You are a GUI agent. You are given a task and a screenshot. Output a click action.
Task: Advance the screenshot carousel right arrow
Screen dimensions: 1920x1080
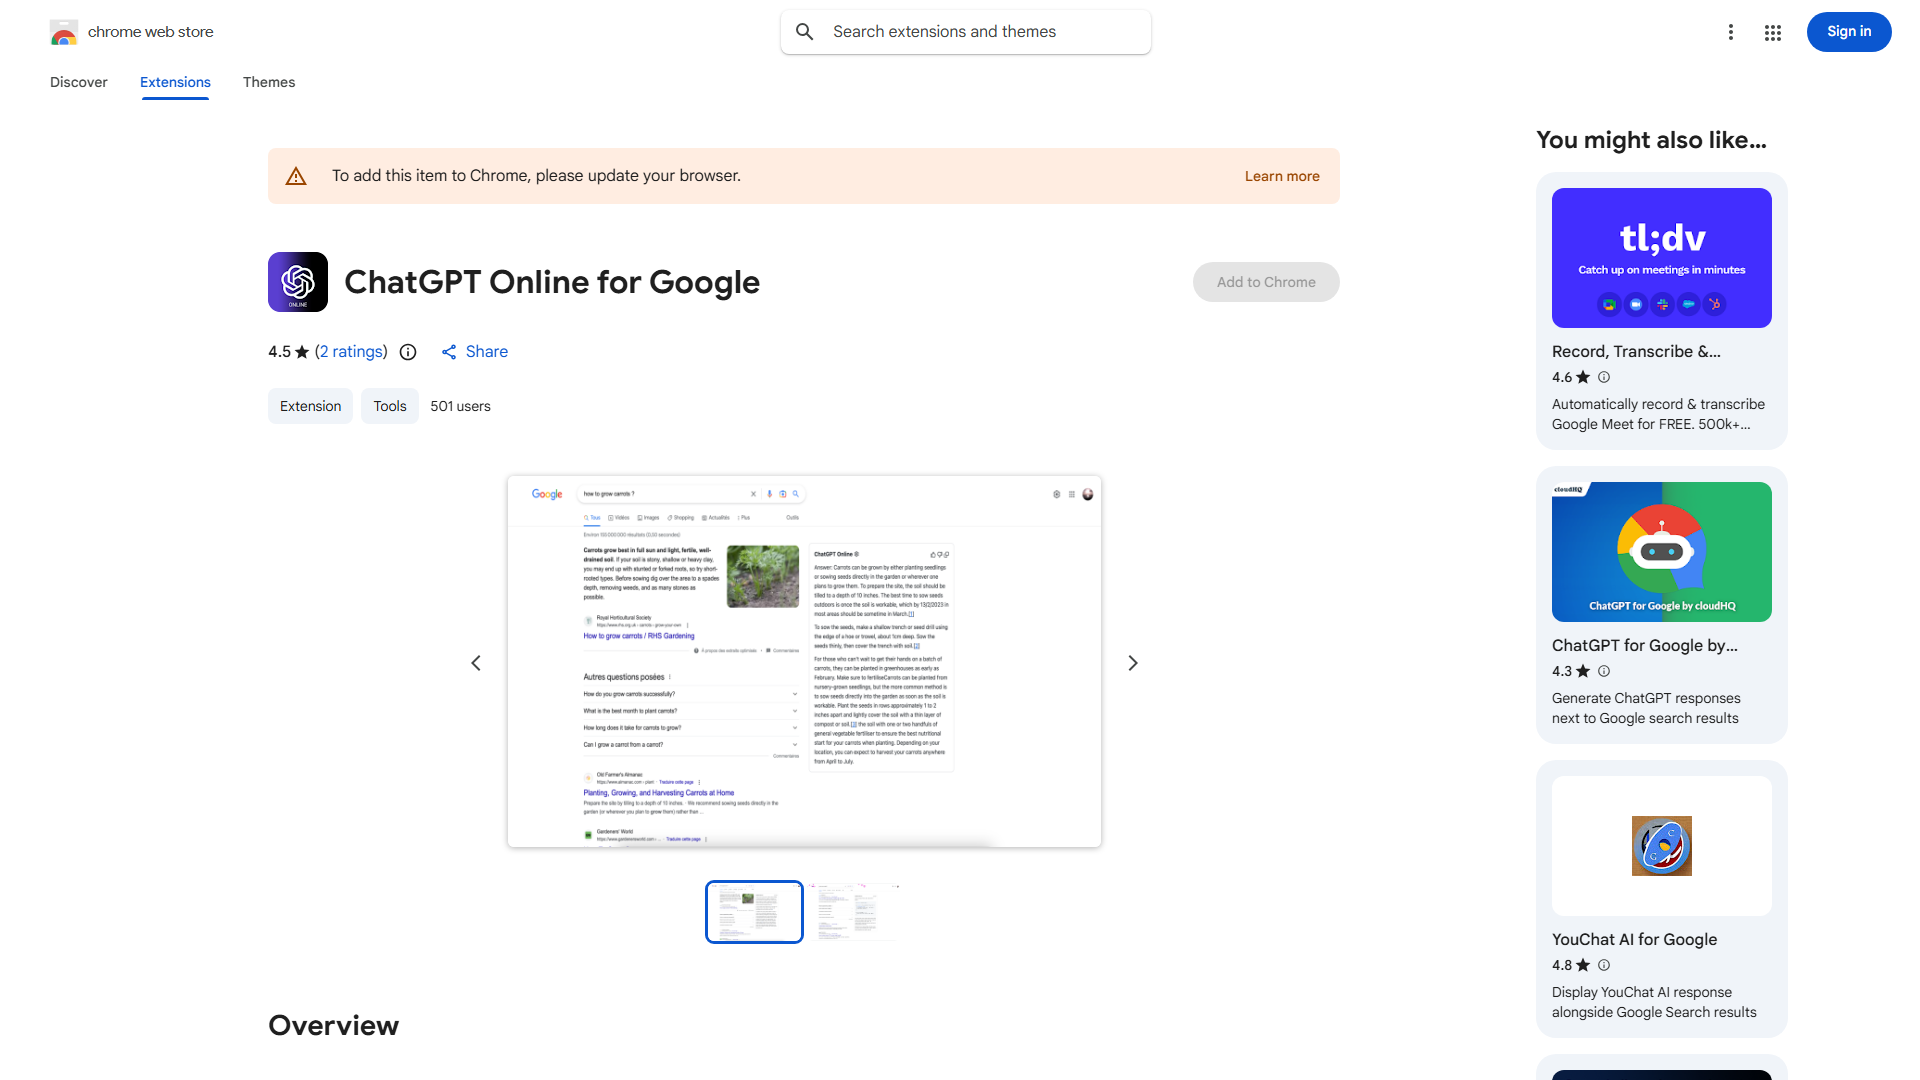coord(1132,662)
